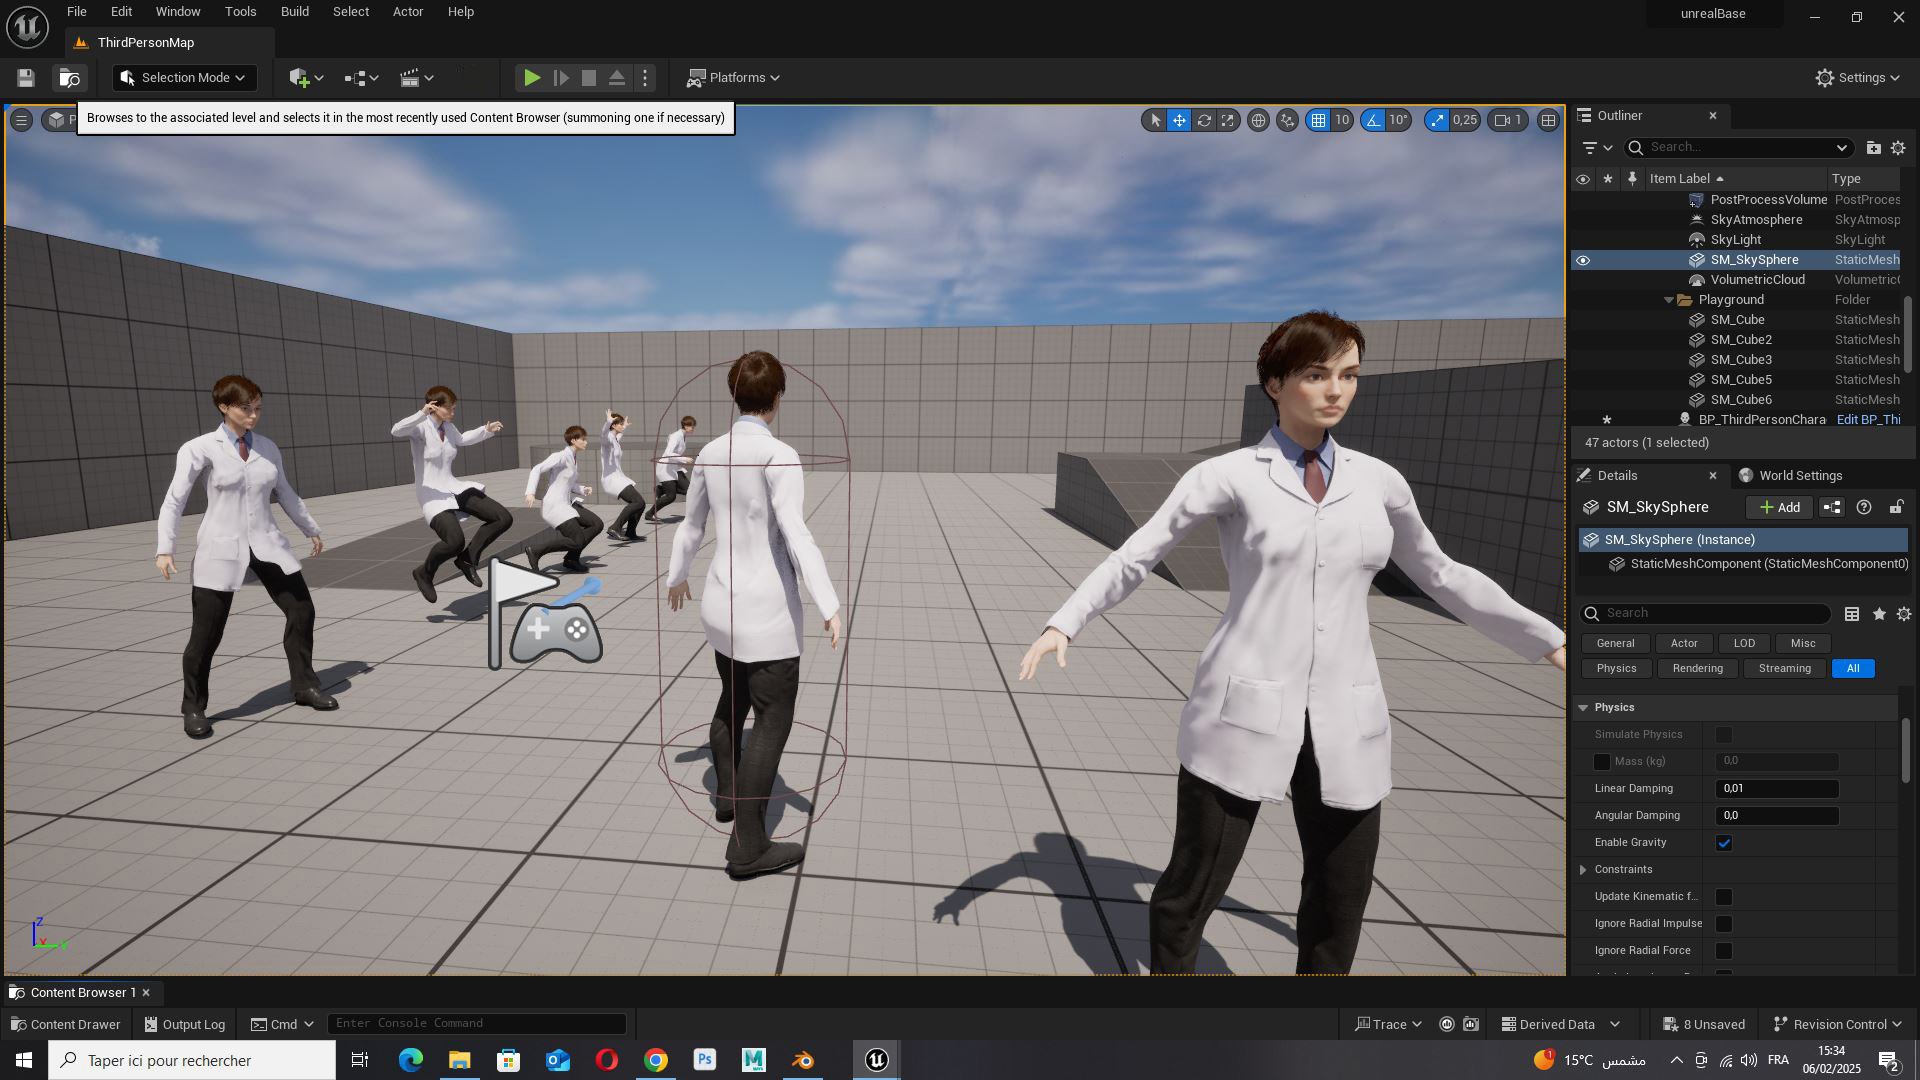The width and height of the screenshot is (1920, 1080).
Task: Open the play options three-dot menu
Action: (x=645, y=78)
